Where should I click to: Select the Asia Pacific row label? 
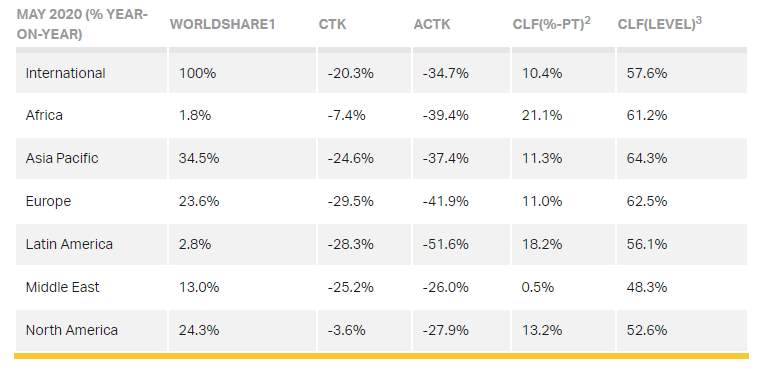point(62,159)
